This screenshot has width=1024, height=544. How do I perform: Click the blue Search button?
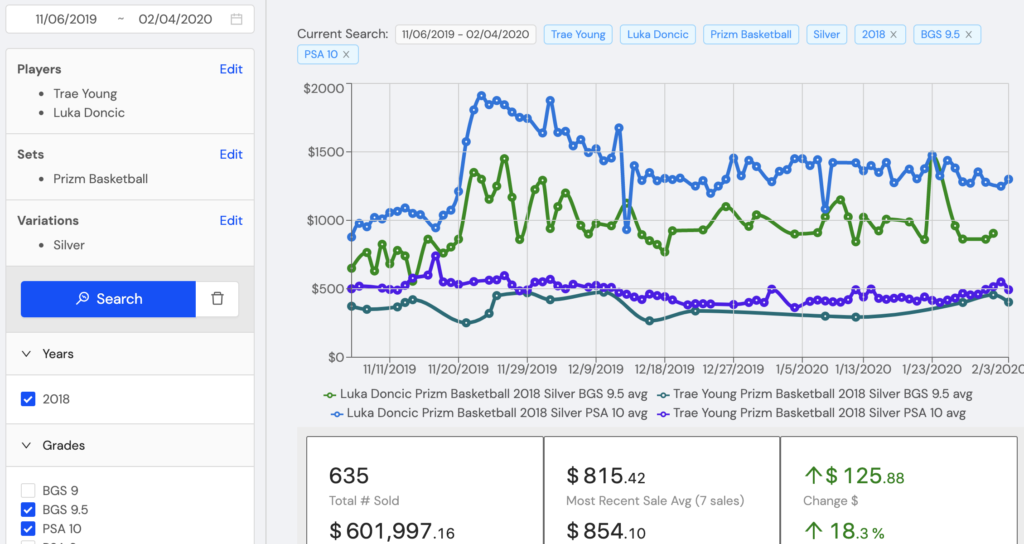tap(108, 298)
